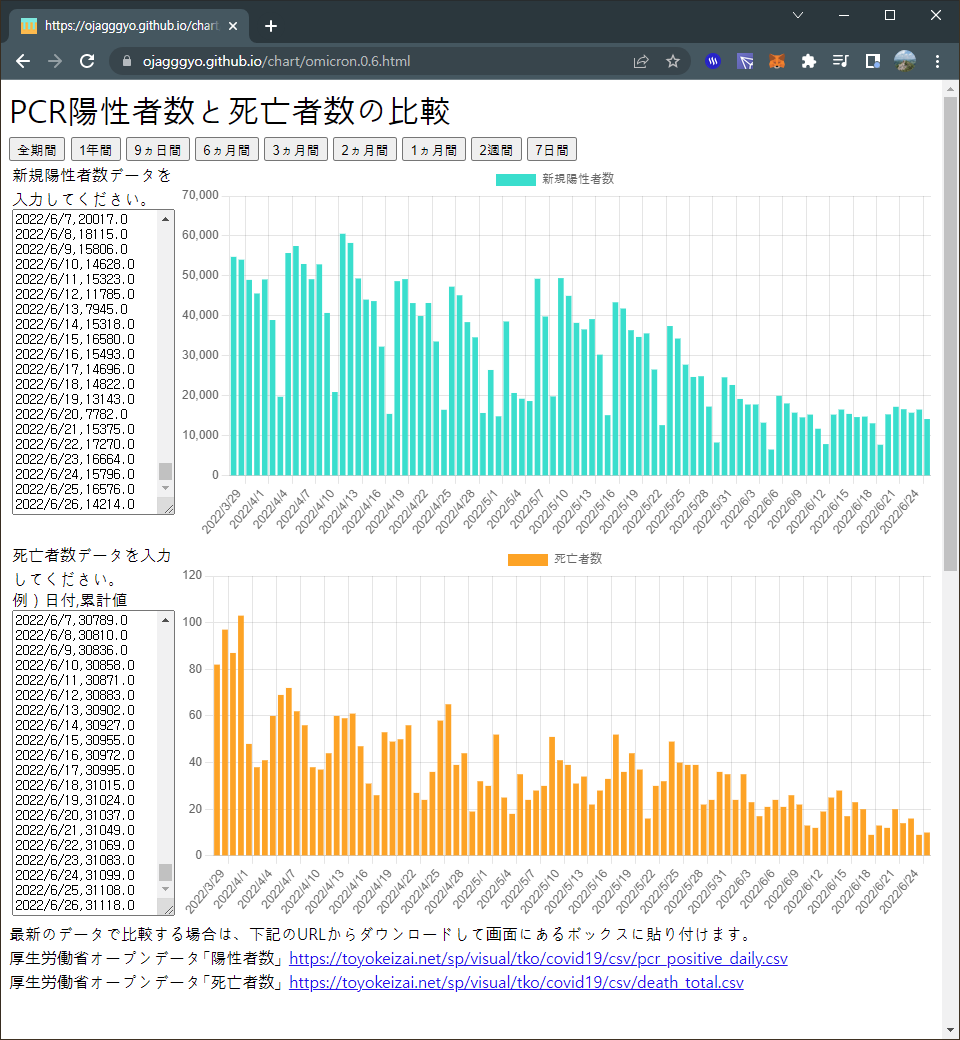The width and height of the screenshot is (960, 1040).
Task: Open a new tab with plus
Action: click(271, 26)
